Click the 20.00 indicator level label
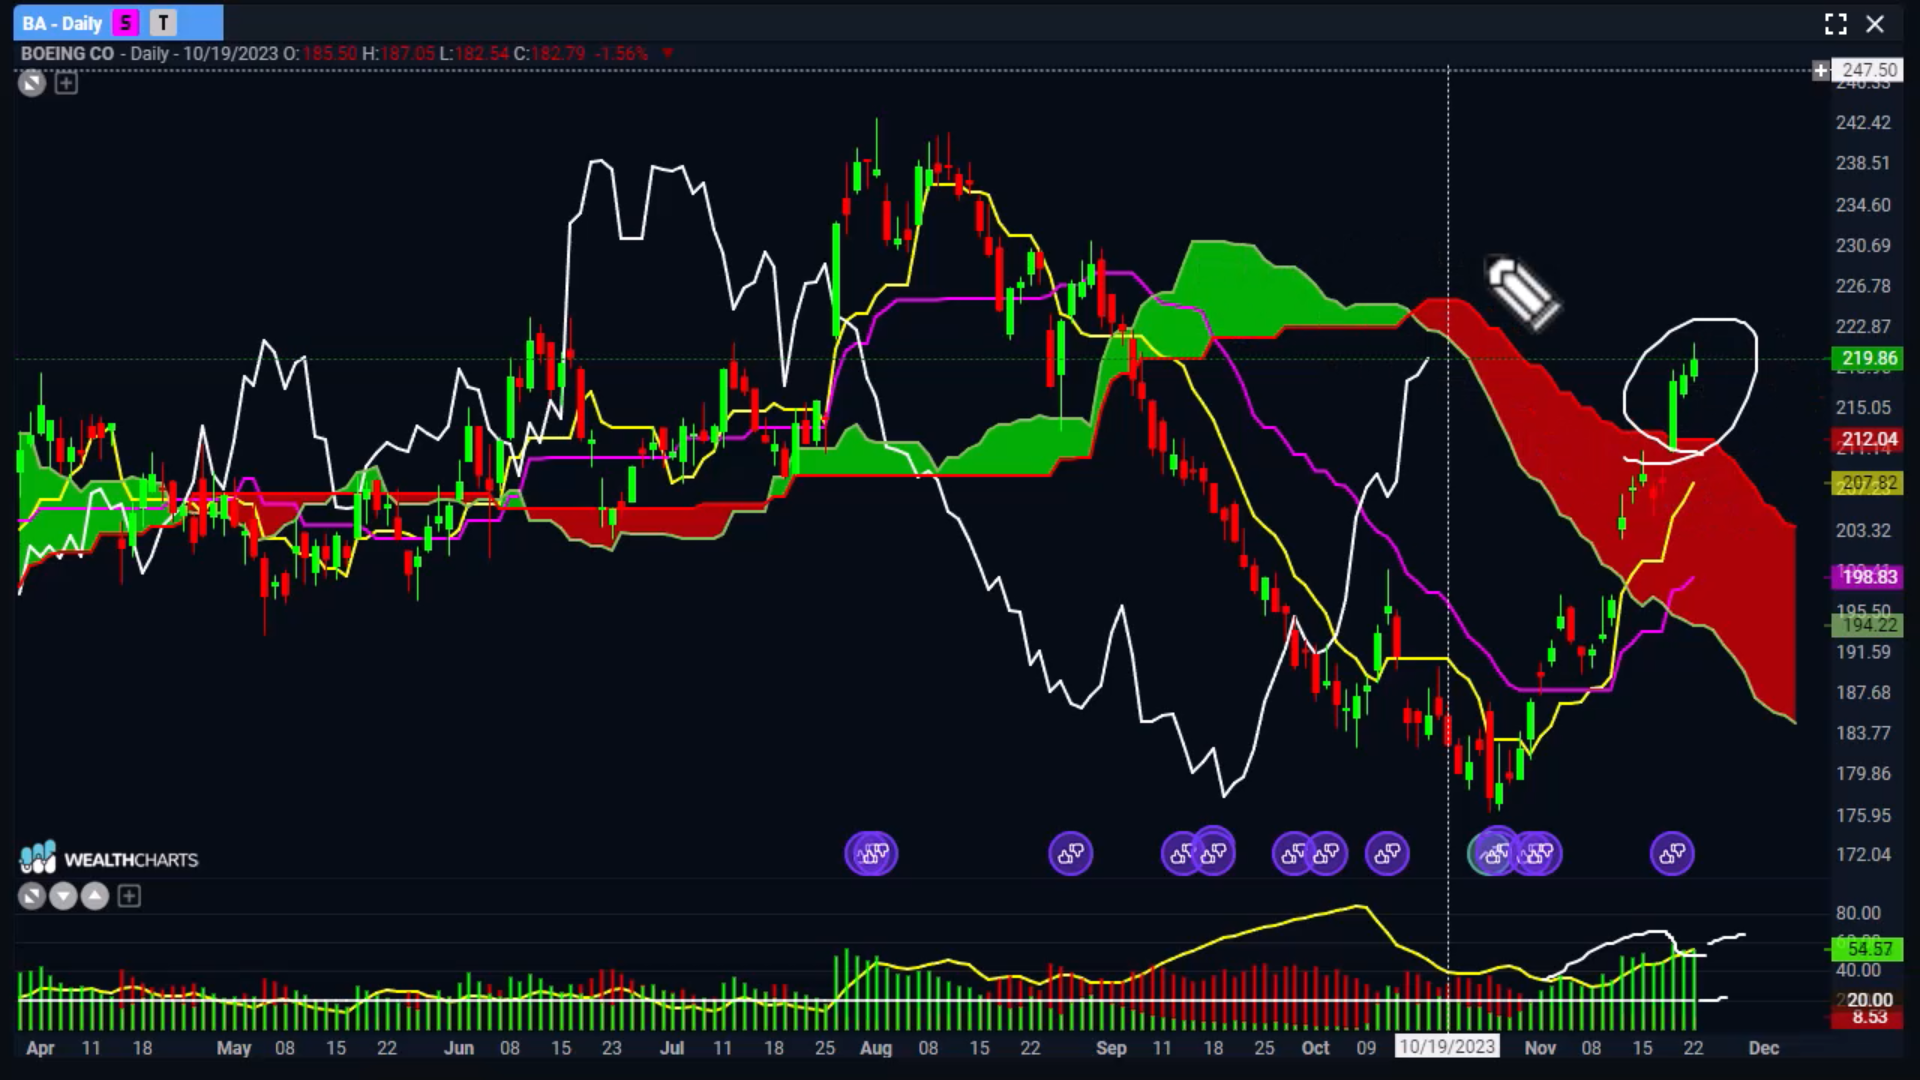The width and height of the screenshot is (1920, 1080). [1868, 1000]
